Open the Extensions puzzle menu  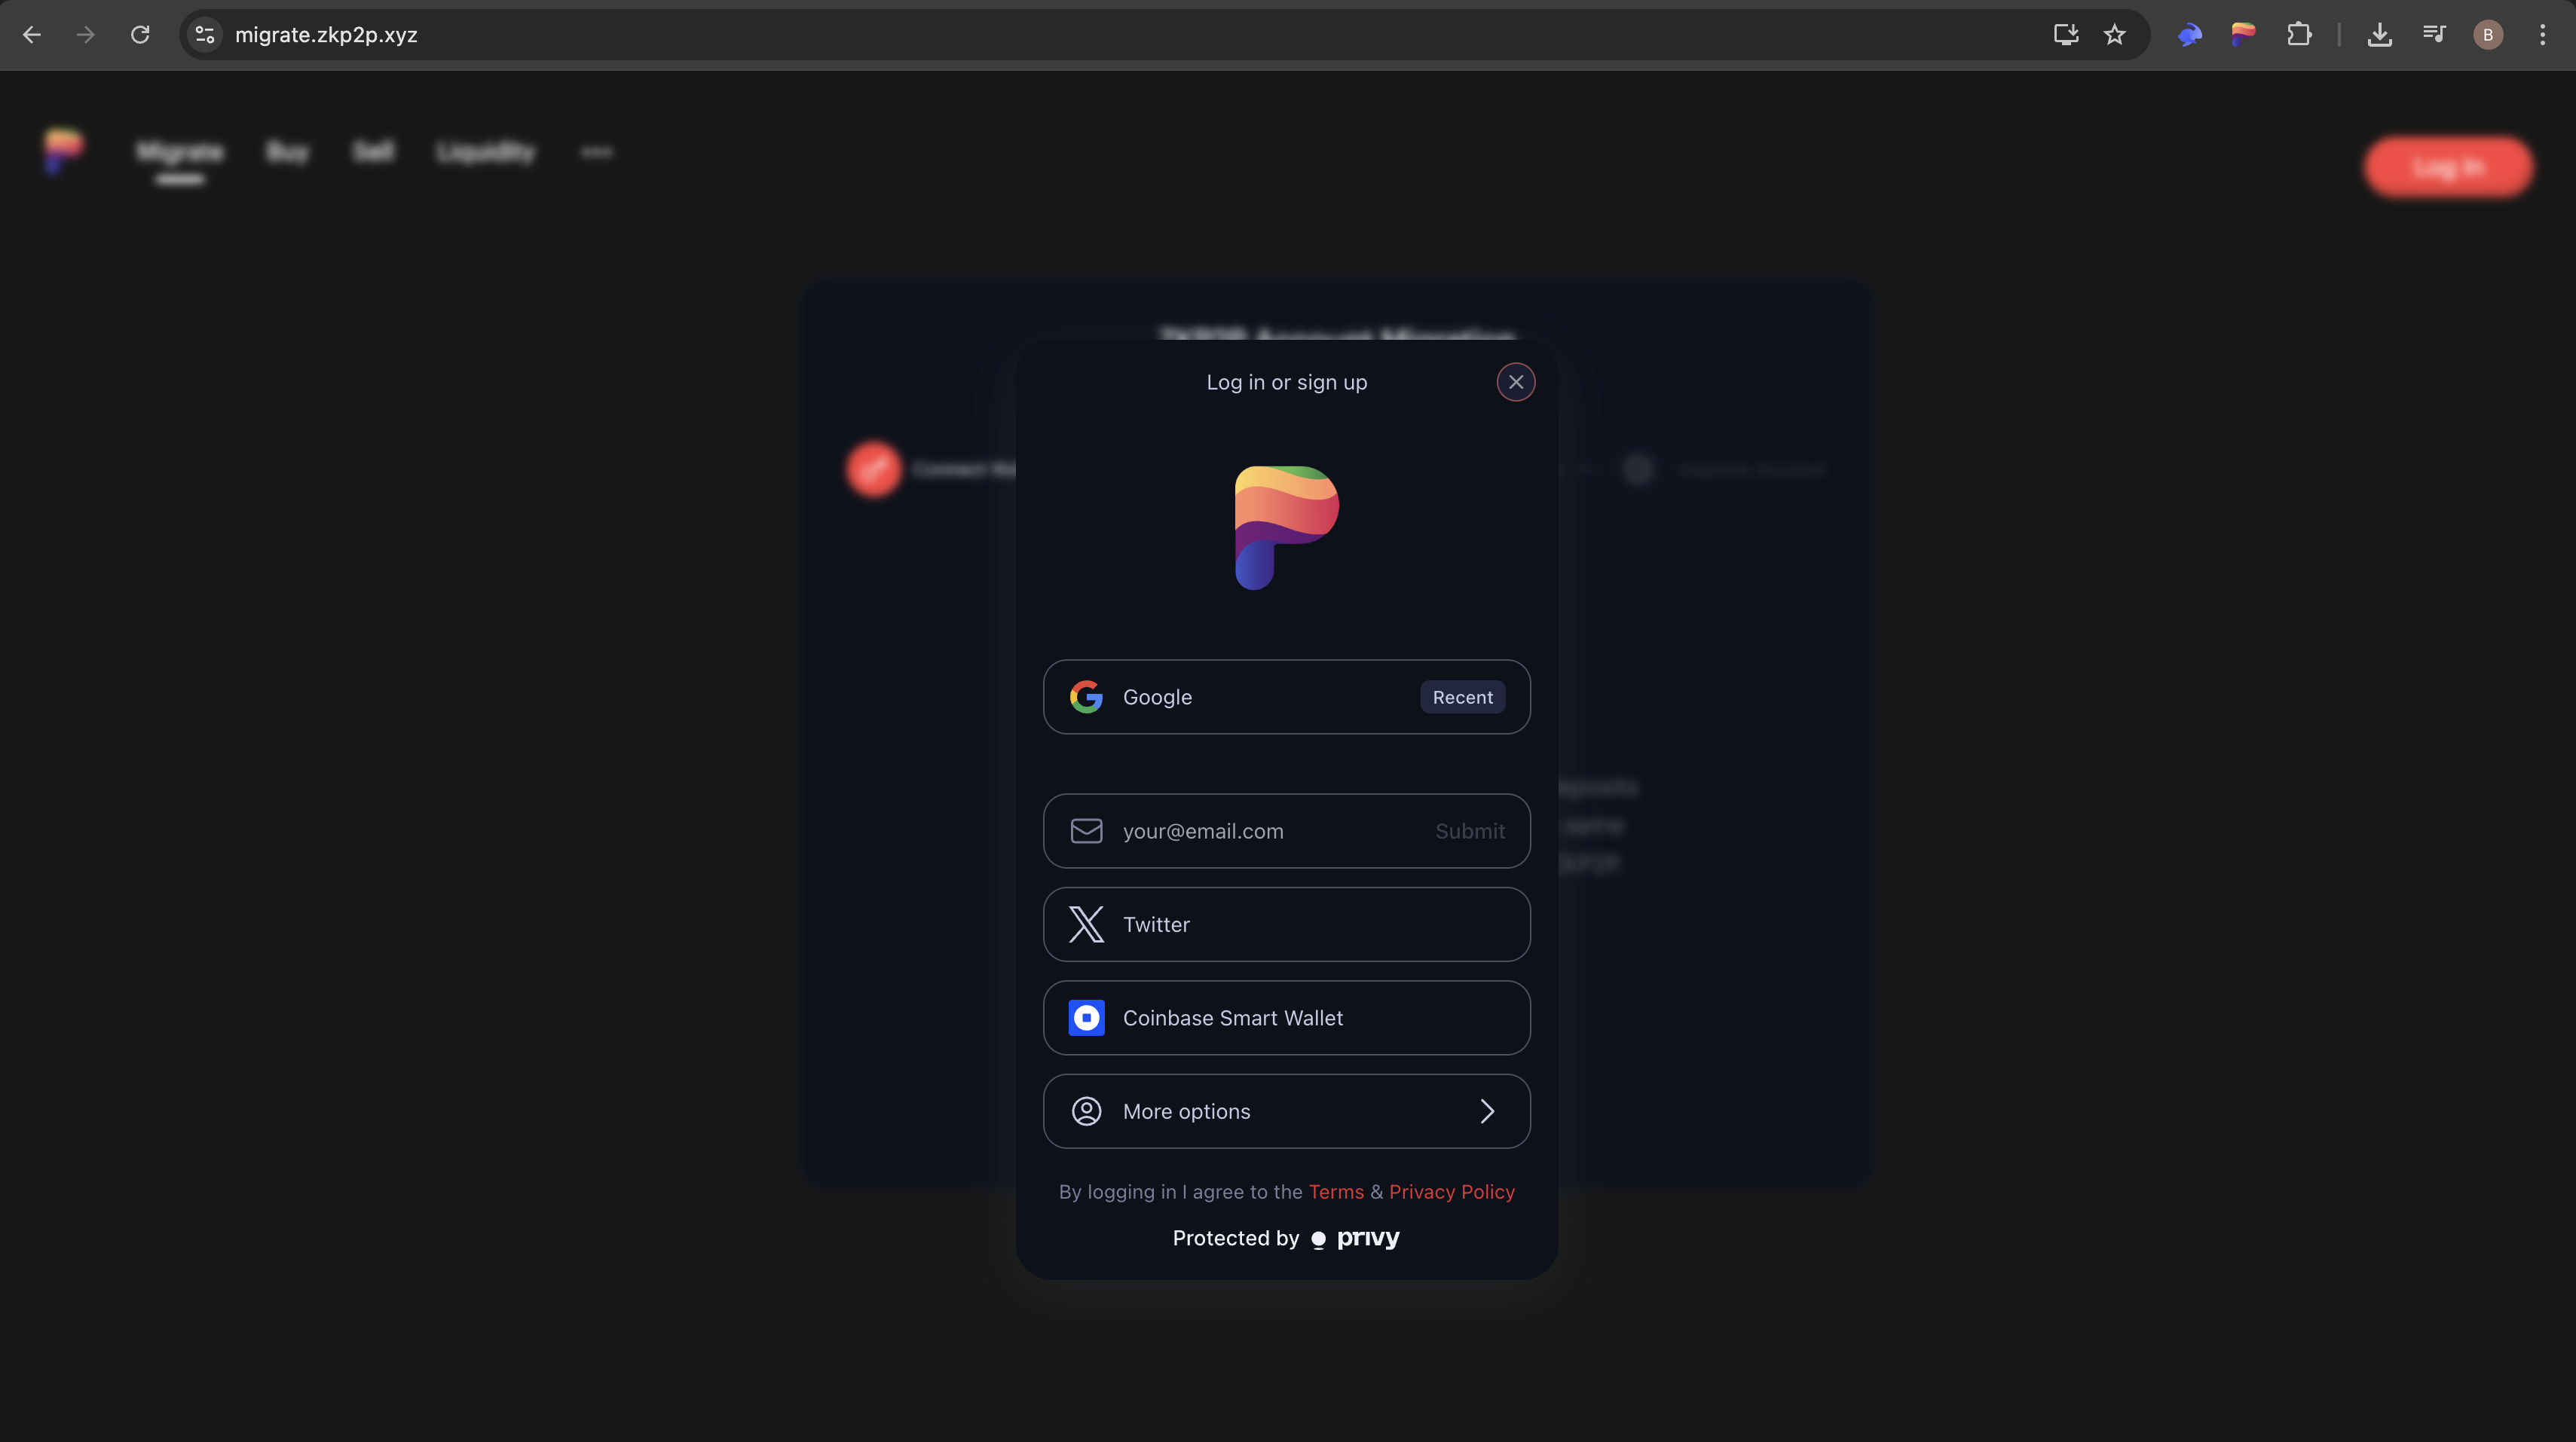point(2298,35)
